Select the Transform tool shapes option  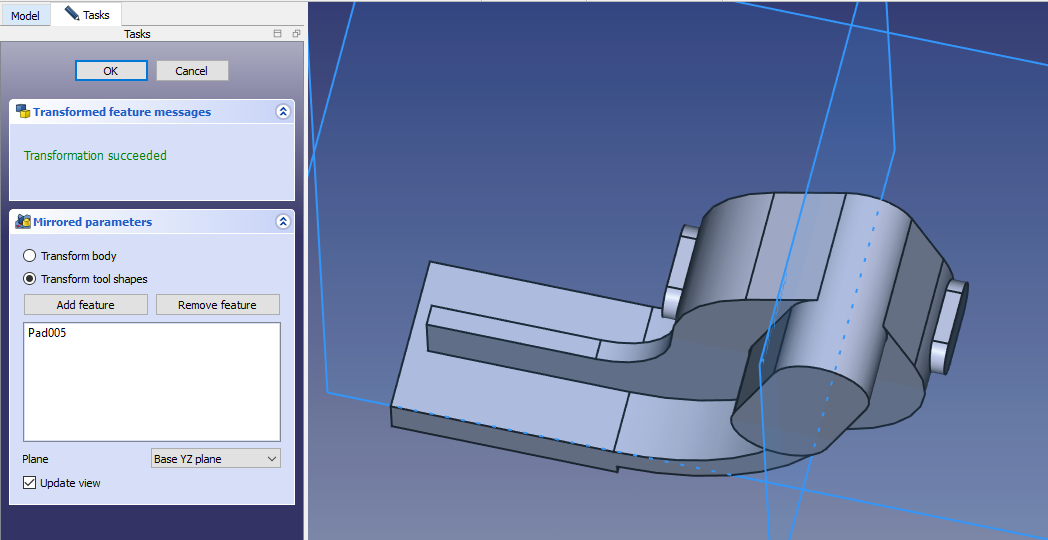point(30,279)
